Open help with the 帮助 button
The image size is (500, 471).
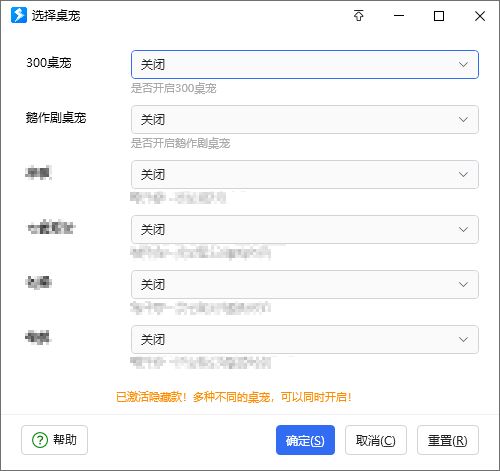tap(55, 440)
